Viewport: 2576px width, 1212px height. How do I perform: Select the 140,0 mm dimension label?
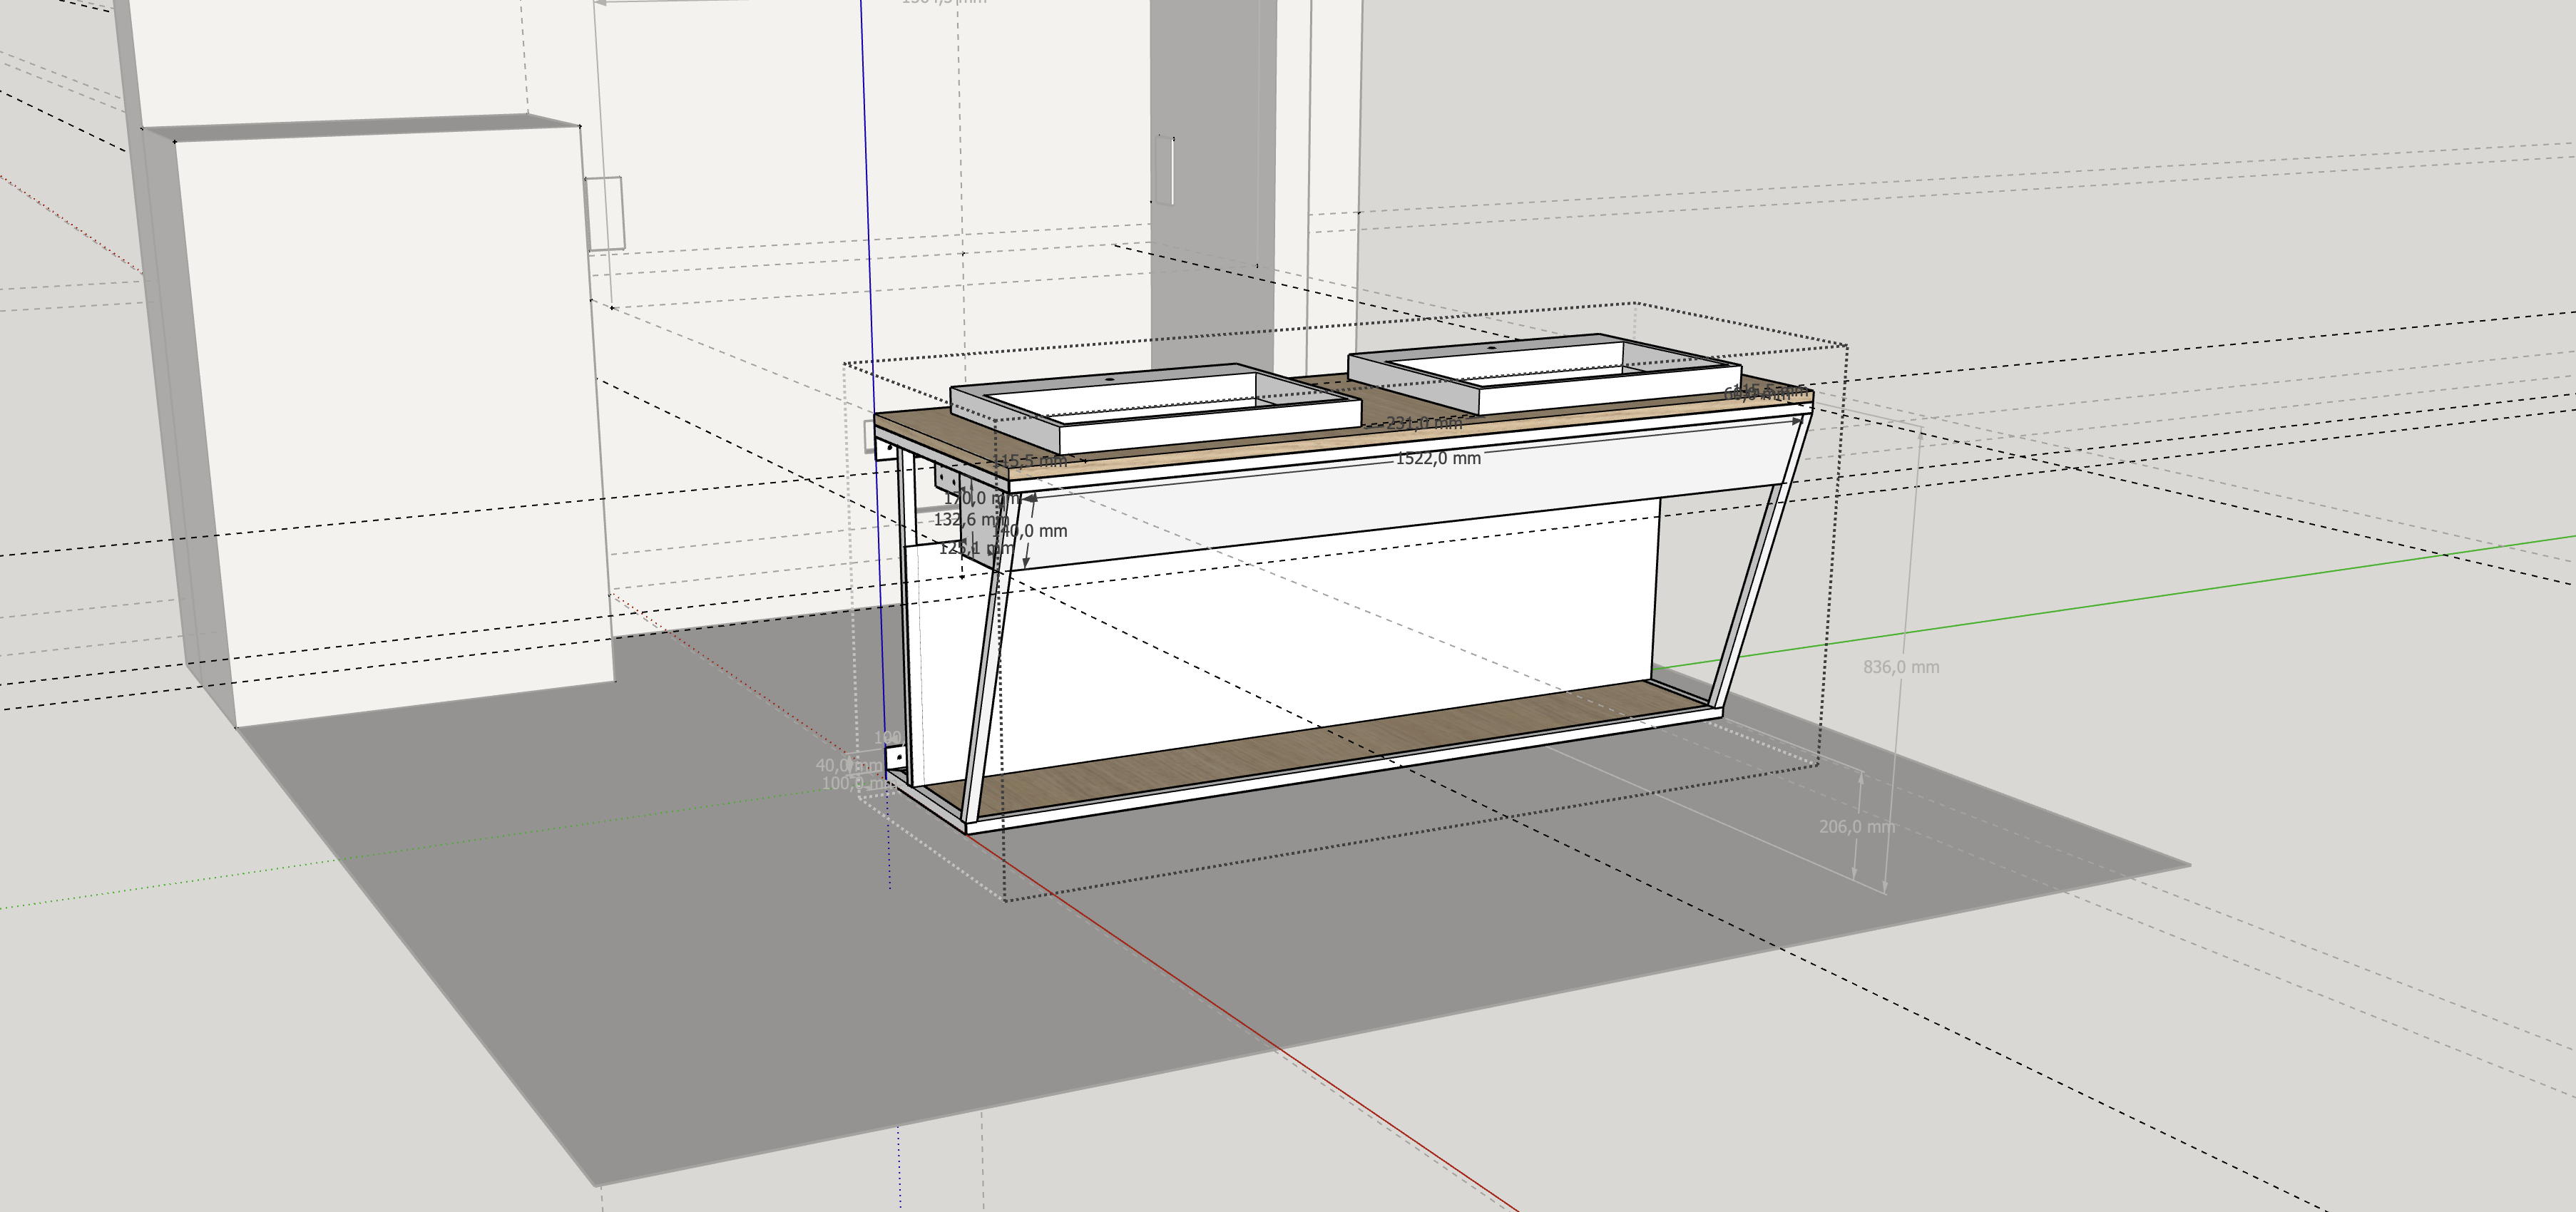(1034, 531)
